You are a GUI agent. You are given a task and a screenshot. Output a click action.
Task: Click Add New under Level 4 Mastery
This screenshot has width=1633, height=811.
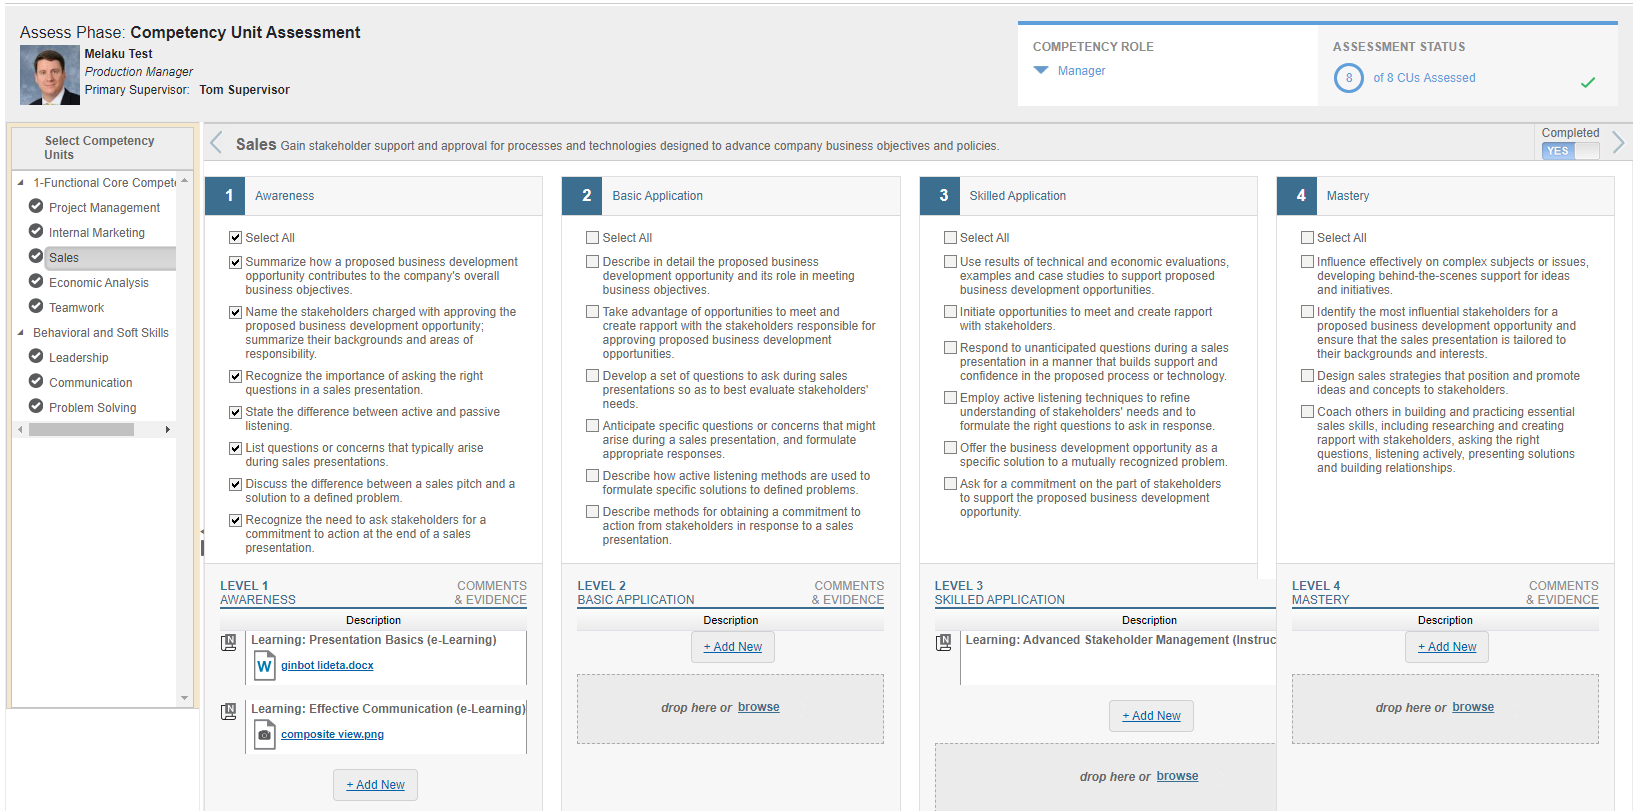point(1447,646)
